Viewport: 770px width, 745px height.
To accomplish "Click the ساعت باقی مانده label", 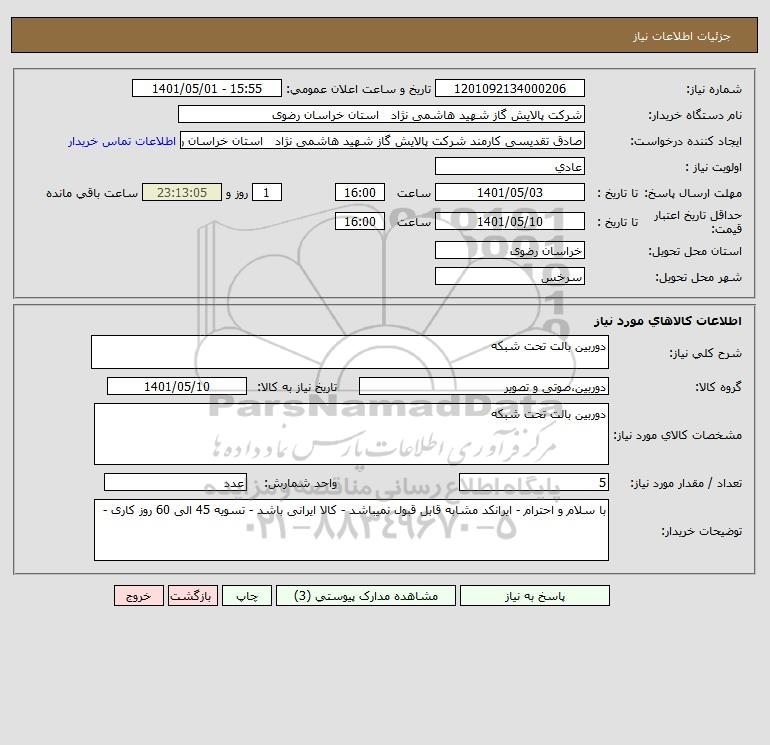I will (92, 193).
